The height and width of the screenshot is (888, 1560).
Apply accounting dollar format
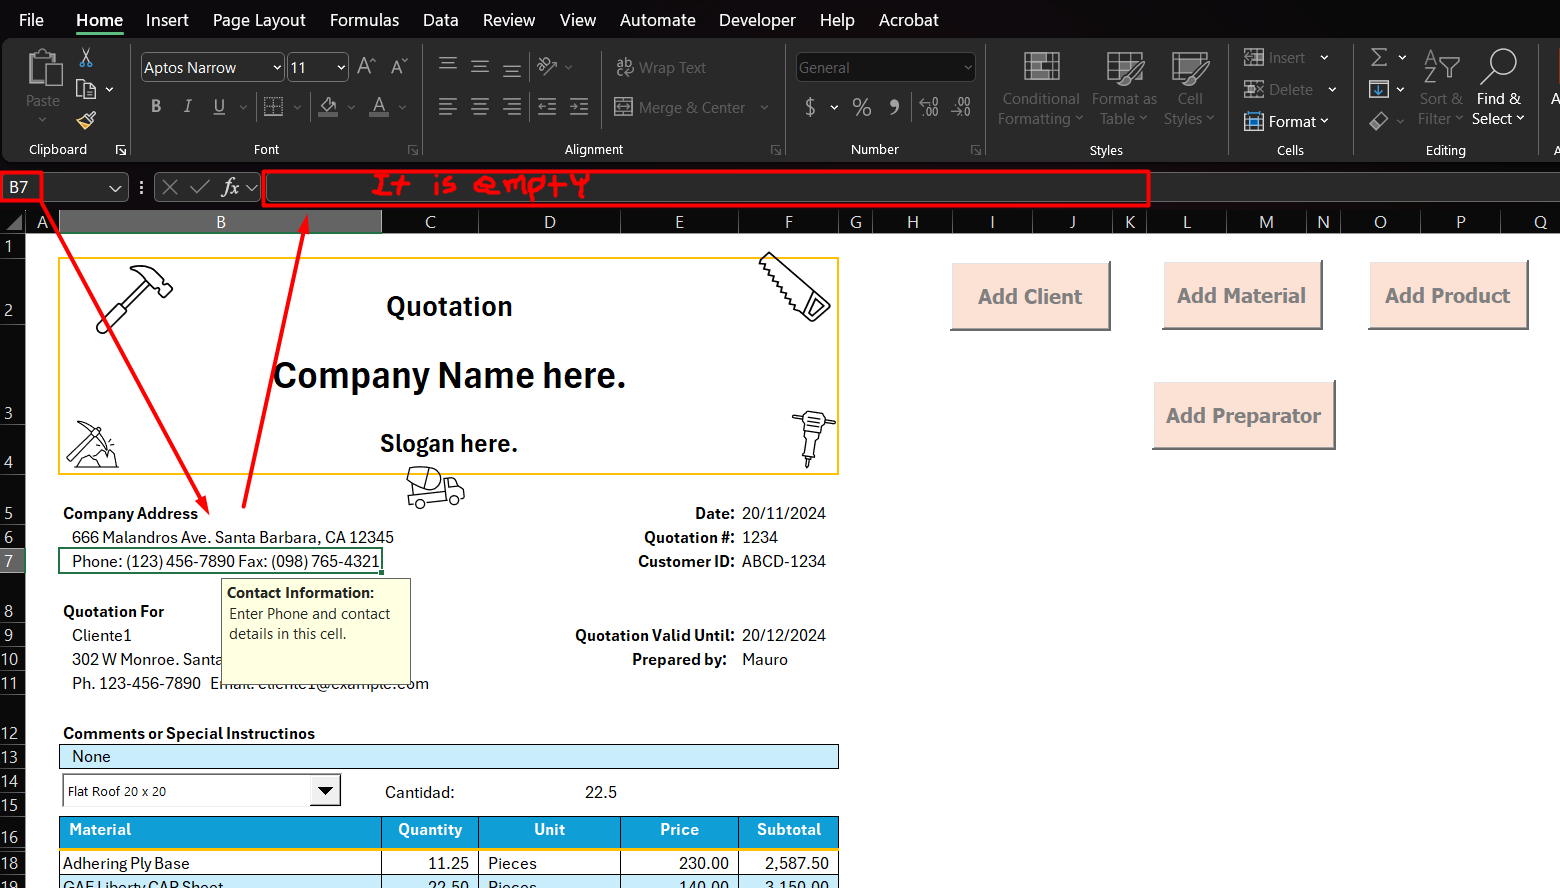click(x=810, y=107)
